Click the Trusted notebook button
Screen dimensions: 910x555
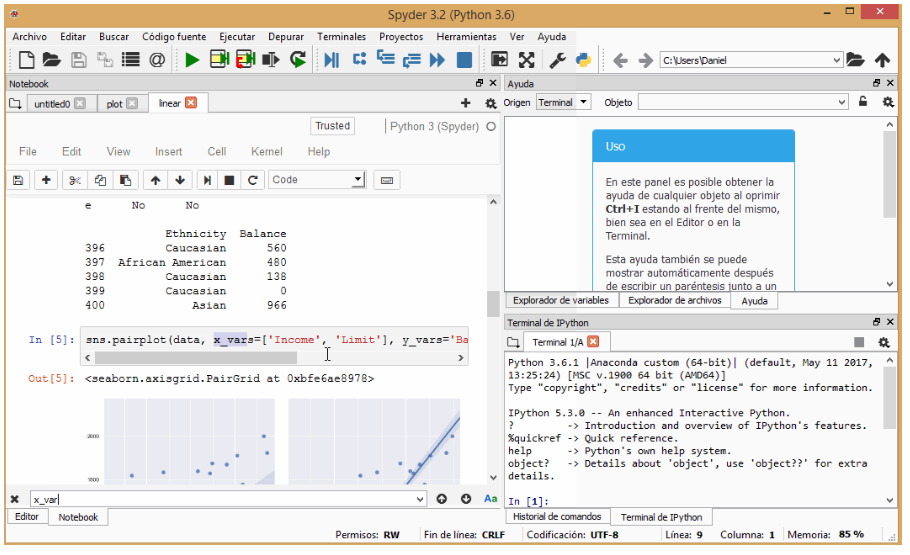pos(333,126)
